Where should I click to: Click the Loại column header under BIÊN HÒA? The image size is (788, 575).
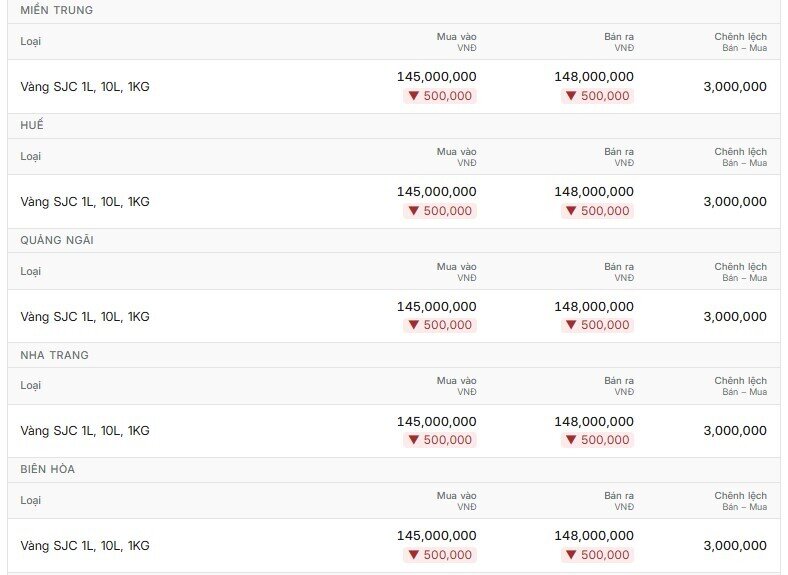(x=31, y=501)
